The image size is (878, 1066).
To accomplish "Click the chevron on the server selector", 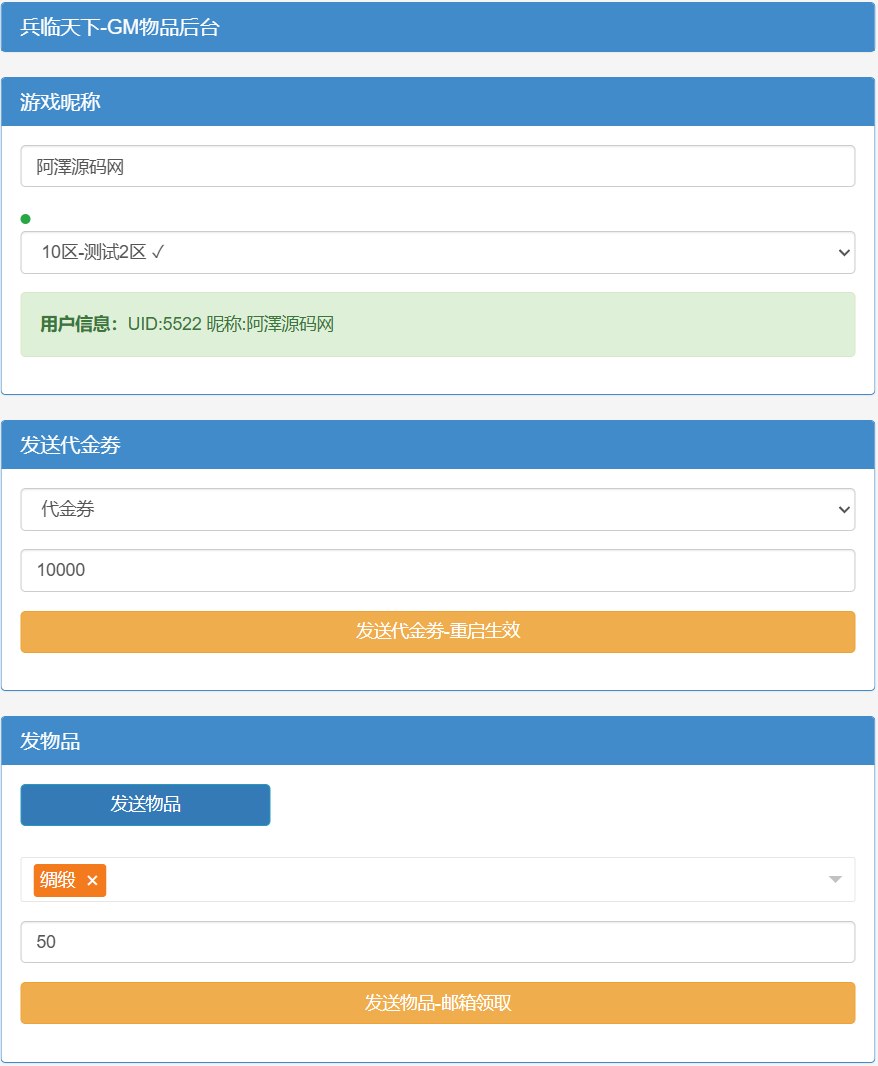I will tap(843, 253).
